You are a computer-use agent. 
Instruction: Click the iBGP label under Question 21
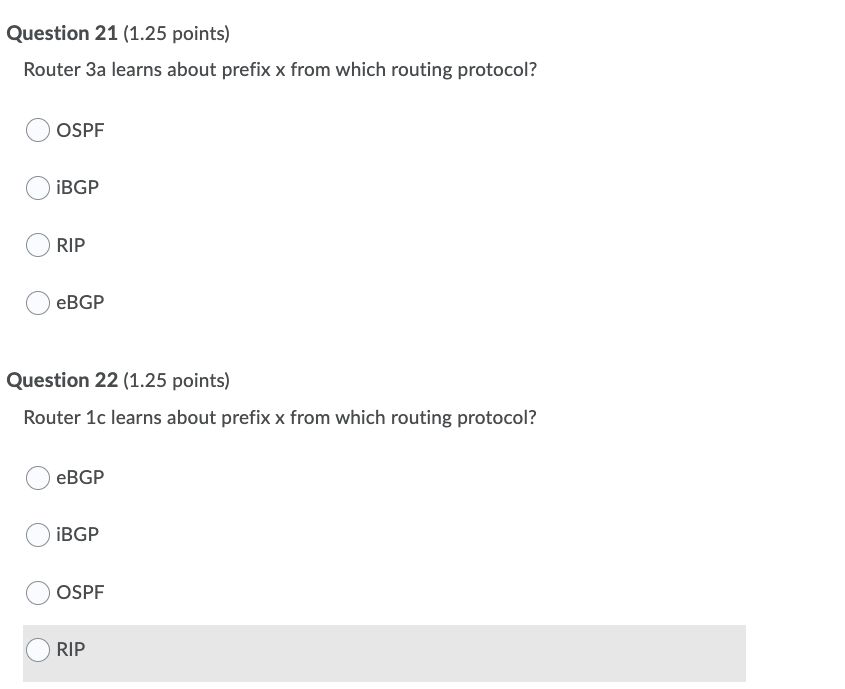pos(76,187)
